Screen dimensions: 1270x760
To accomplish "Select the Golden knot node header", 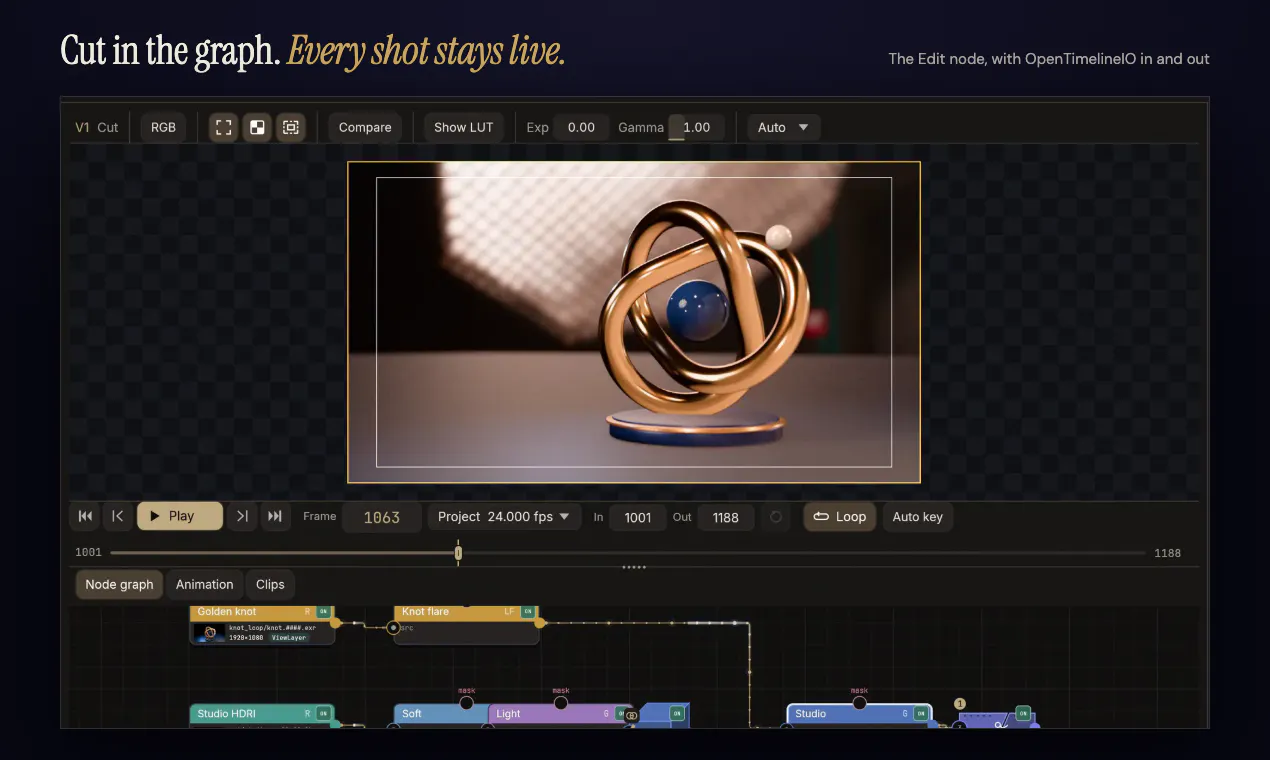I will pyautogui.click(x=262, y=612).
